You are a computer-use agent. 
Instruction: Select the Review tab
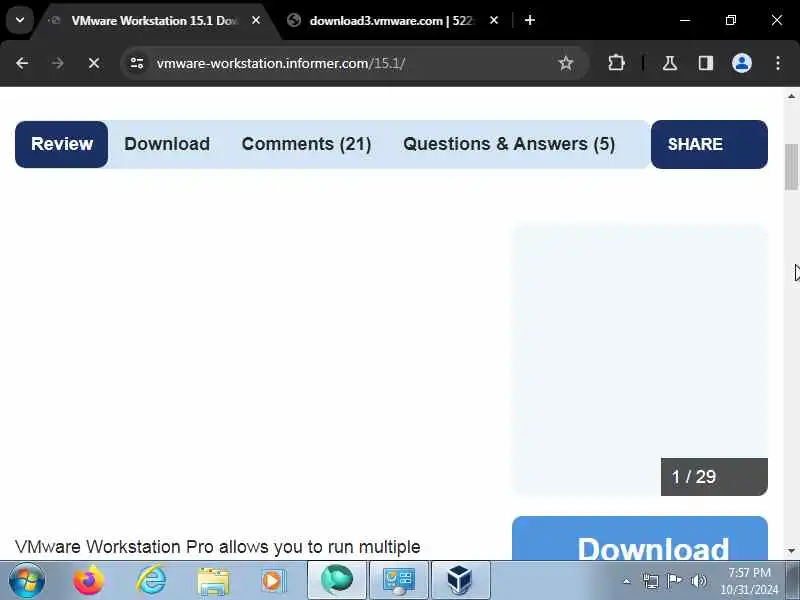(62, 144)
